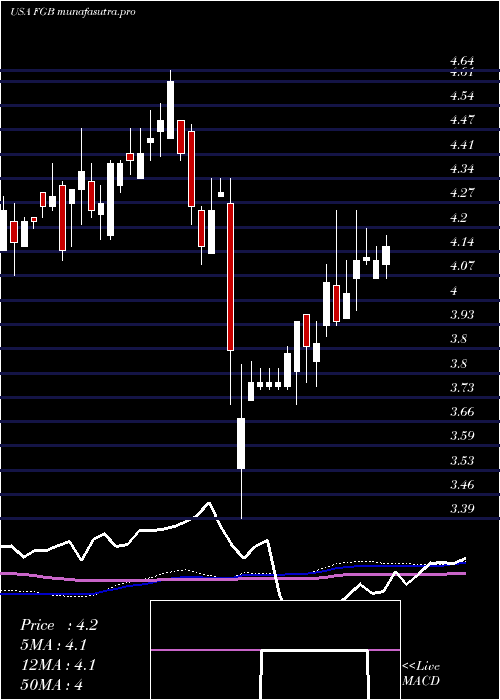
Task: Click the 4.2 price axis label
Action: (x=458, y=217)
